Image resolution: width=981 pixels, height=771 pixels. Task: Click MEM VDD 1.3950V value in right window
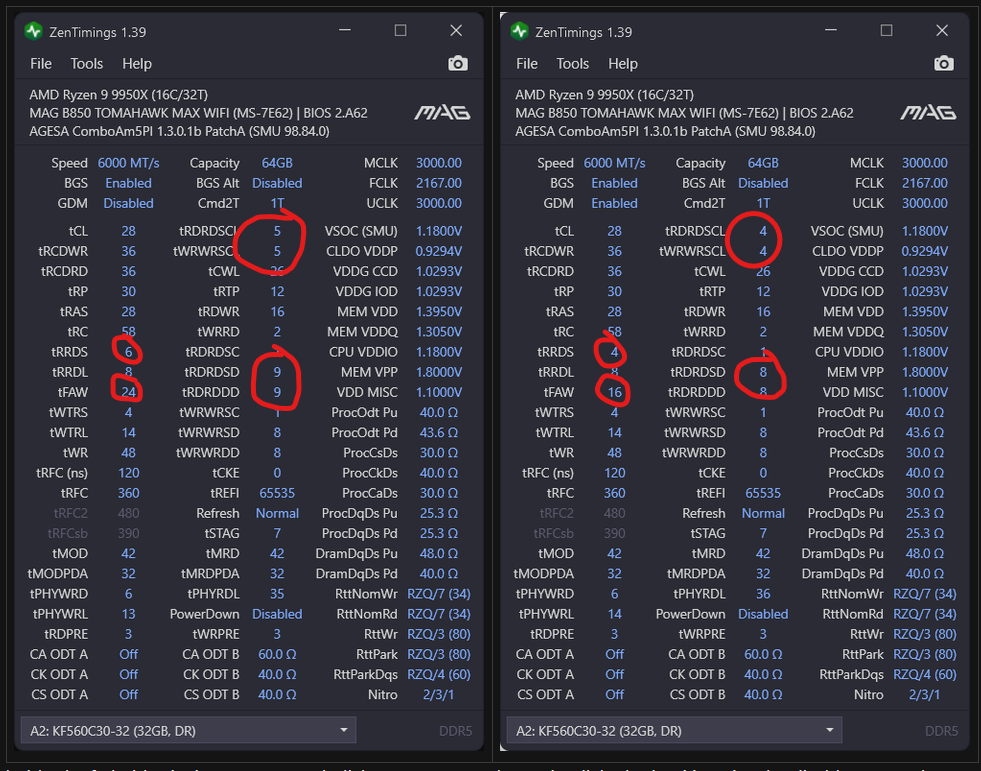pyautogui.click(x=925, y=312)
